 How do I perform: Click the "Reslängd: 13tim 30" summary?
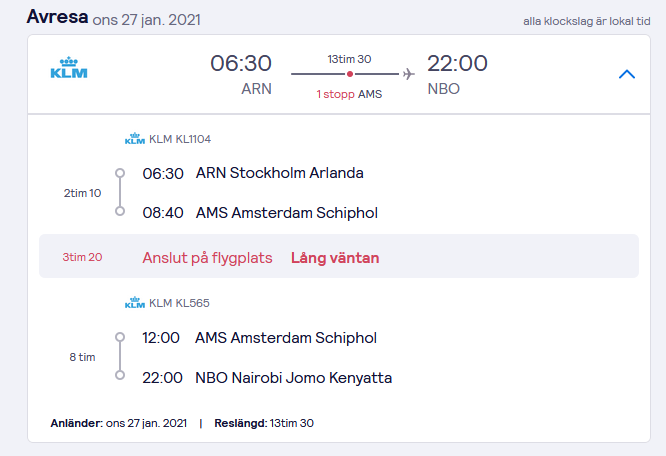coord(264,423)
